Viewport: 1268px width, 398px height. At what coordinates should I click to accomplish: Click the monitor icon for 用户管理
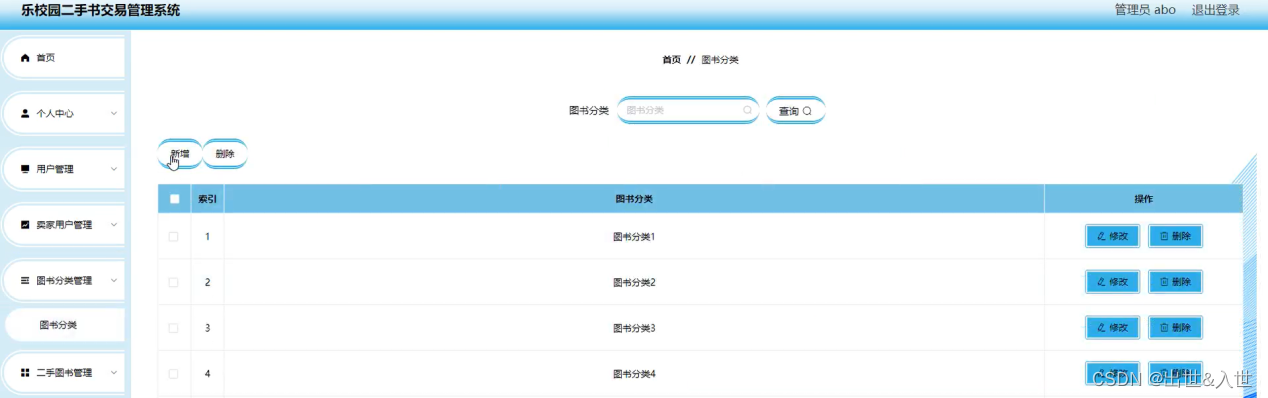click(x=26, y=169)
